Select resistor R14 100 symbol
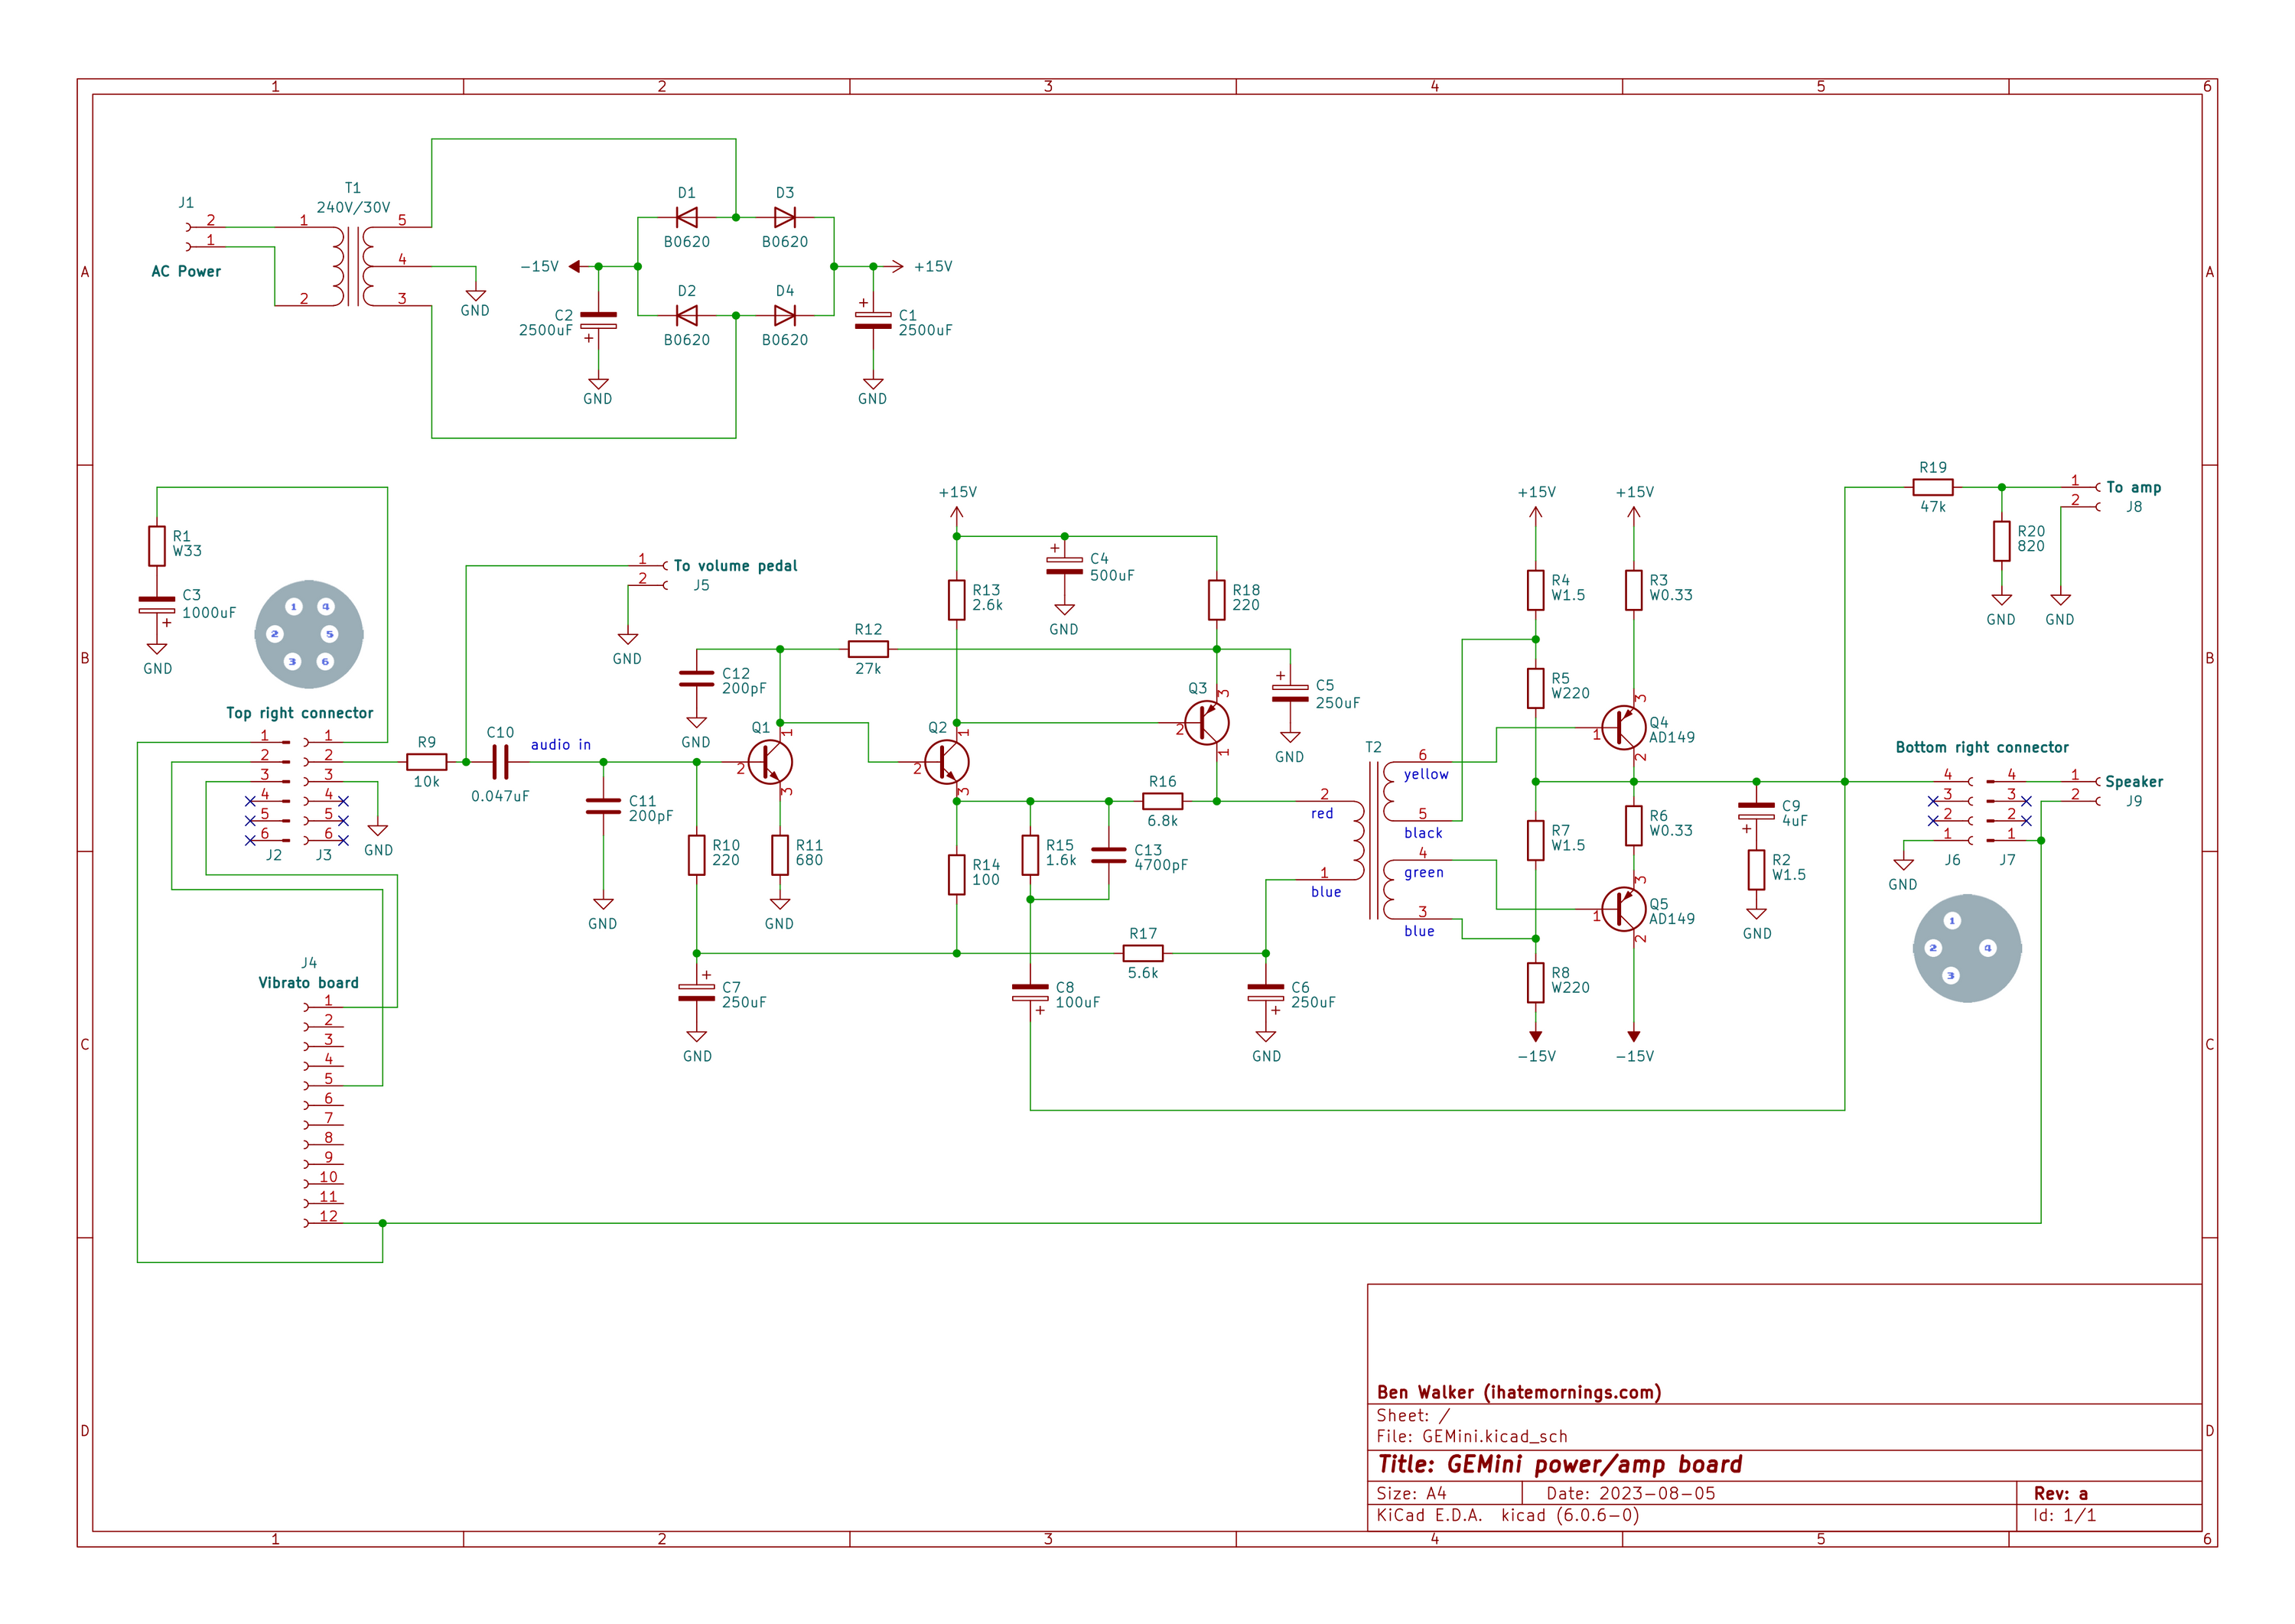The width and height of the screenshot is (2295, 1624). coord(957,875)
